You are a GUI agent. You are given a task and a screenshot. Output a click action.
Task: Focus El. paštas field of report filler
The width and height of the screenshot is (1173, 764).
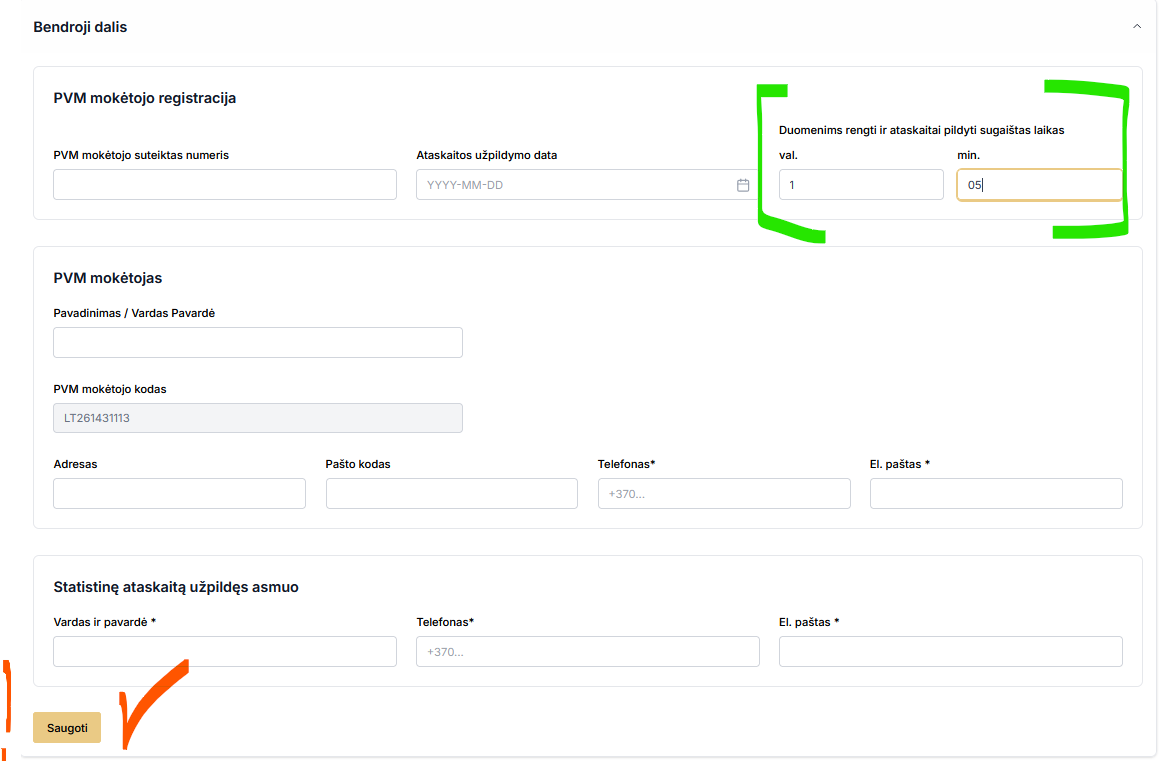click(951, 651)
